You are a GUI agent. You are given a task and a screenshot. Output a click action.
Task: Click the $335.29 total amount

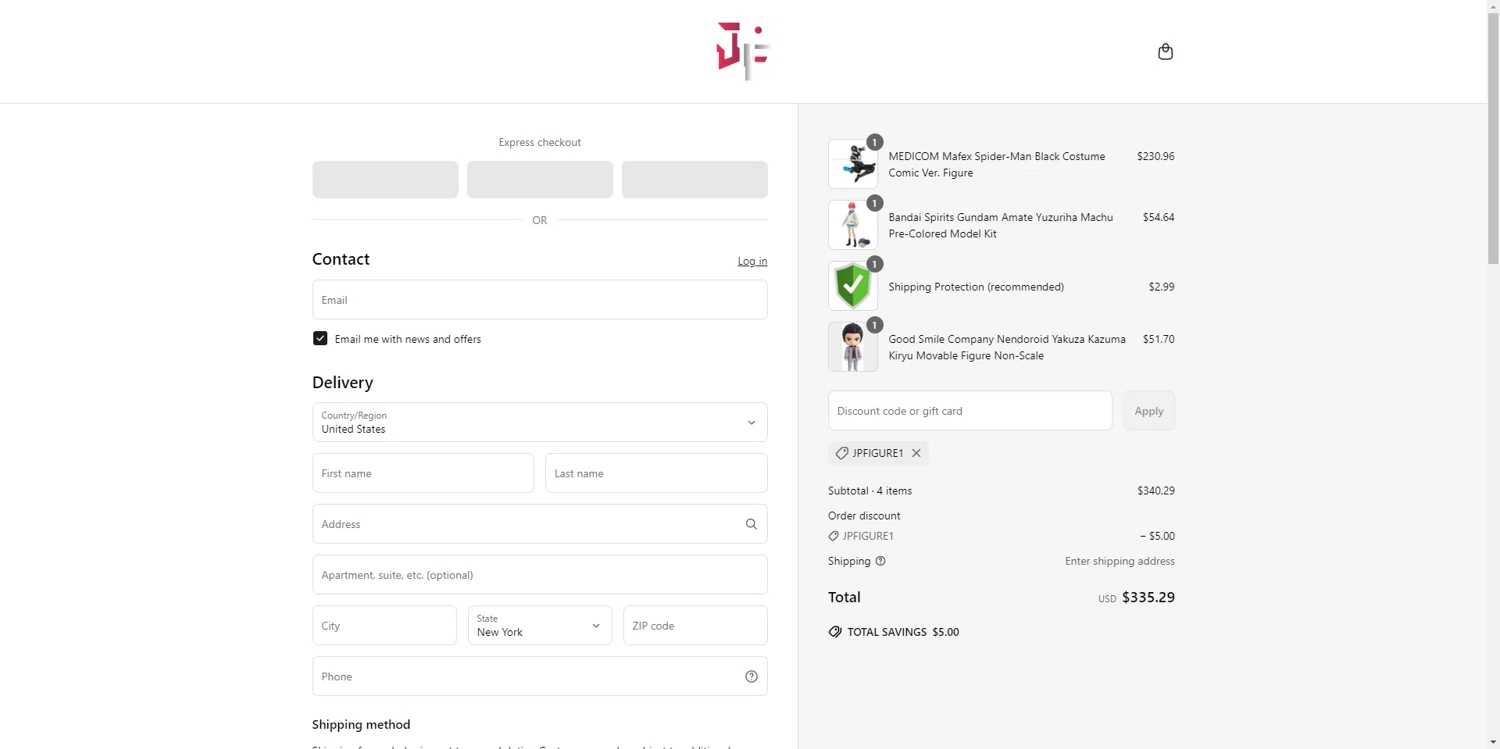pyautogui.click(x=1148, y=598)
